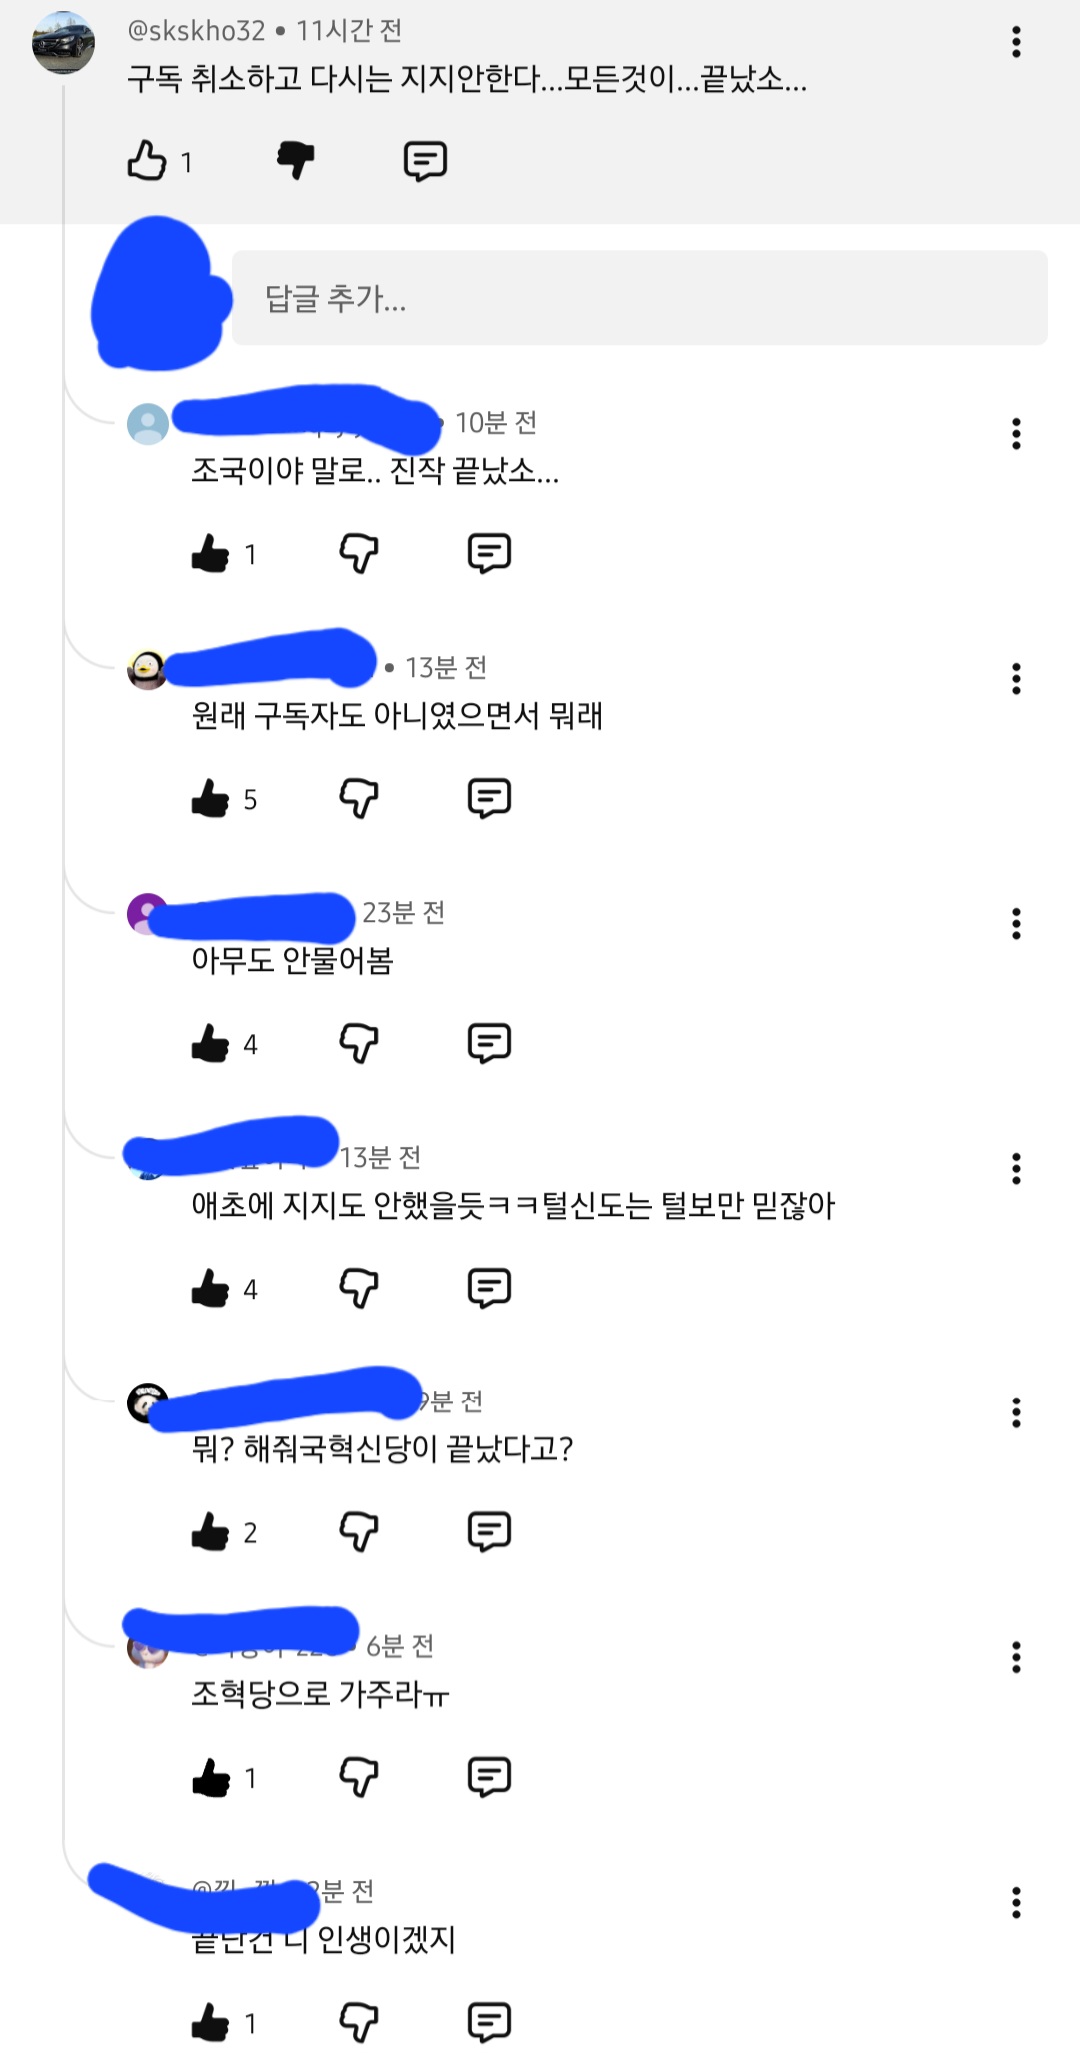Like the '조혁당으로 가주라' reply
The width and height of the screenshot is (1080, 2053).
[x=210, y=1777]
